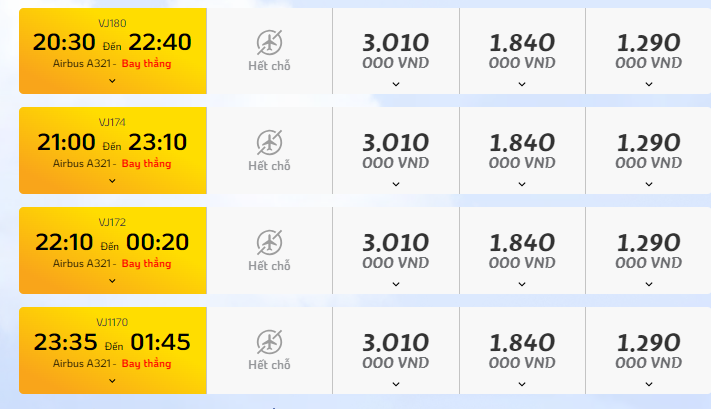Pick 1.840 000 VND fare on VJ172
Image resolution: width=711 pixels, height=409 pixels.
(x=522, y=251)
